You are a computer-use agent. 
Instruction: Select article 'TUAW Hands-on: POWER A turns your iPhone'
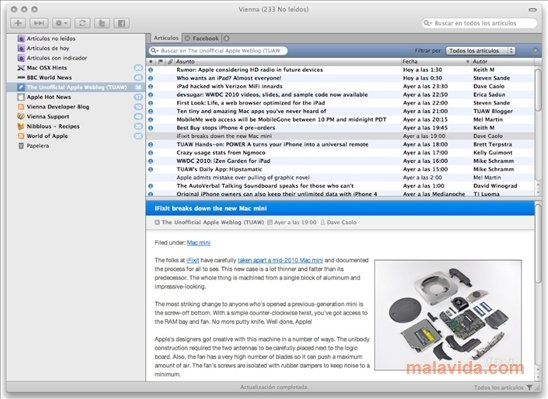[x=340, y=144]
